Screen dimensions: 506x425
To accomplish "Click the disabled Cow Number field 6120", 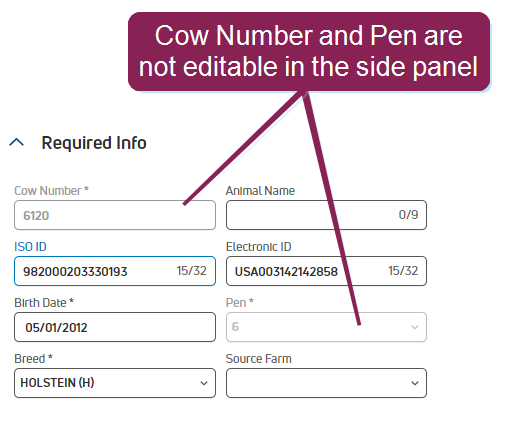I will [x=115, y=215].
